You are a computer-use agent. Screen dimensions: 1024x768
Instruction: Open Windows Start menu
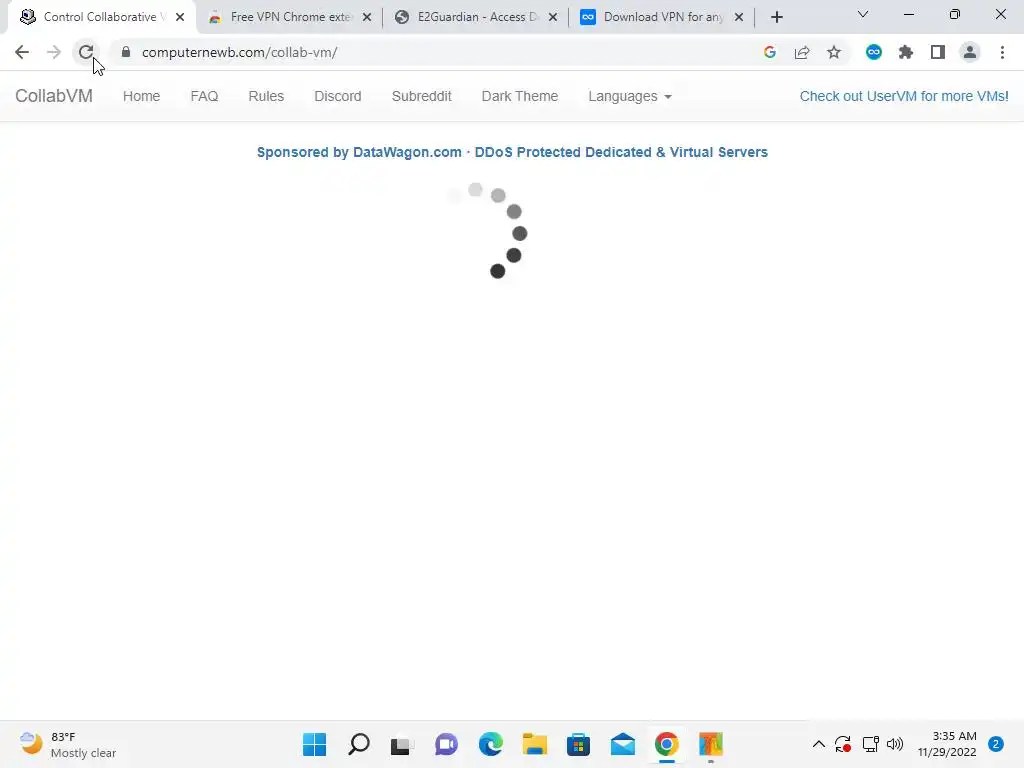(314, 744)
